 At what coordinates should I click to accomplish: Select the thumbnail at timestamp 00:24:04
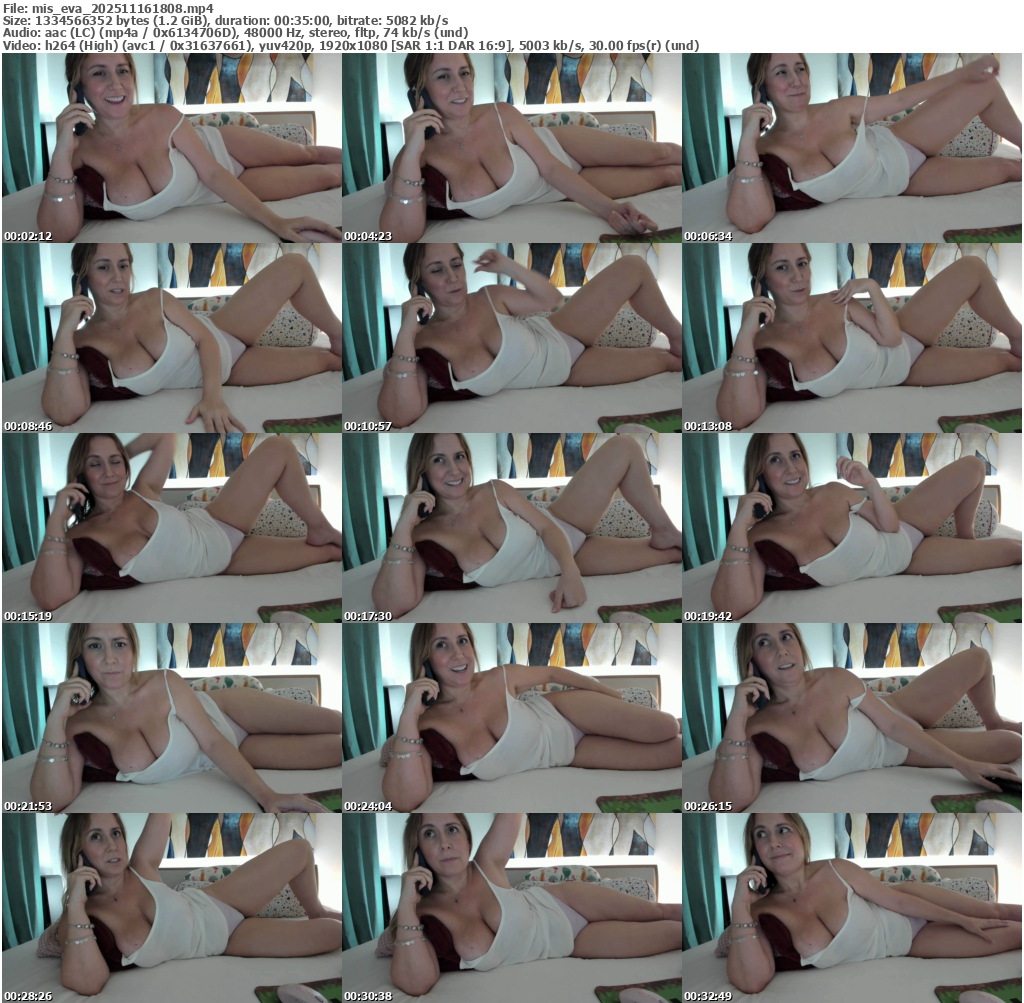click(511, 718)
